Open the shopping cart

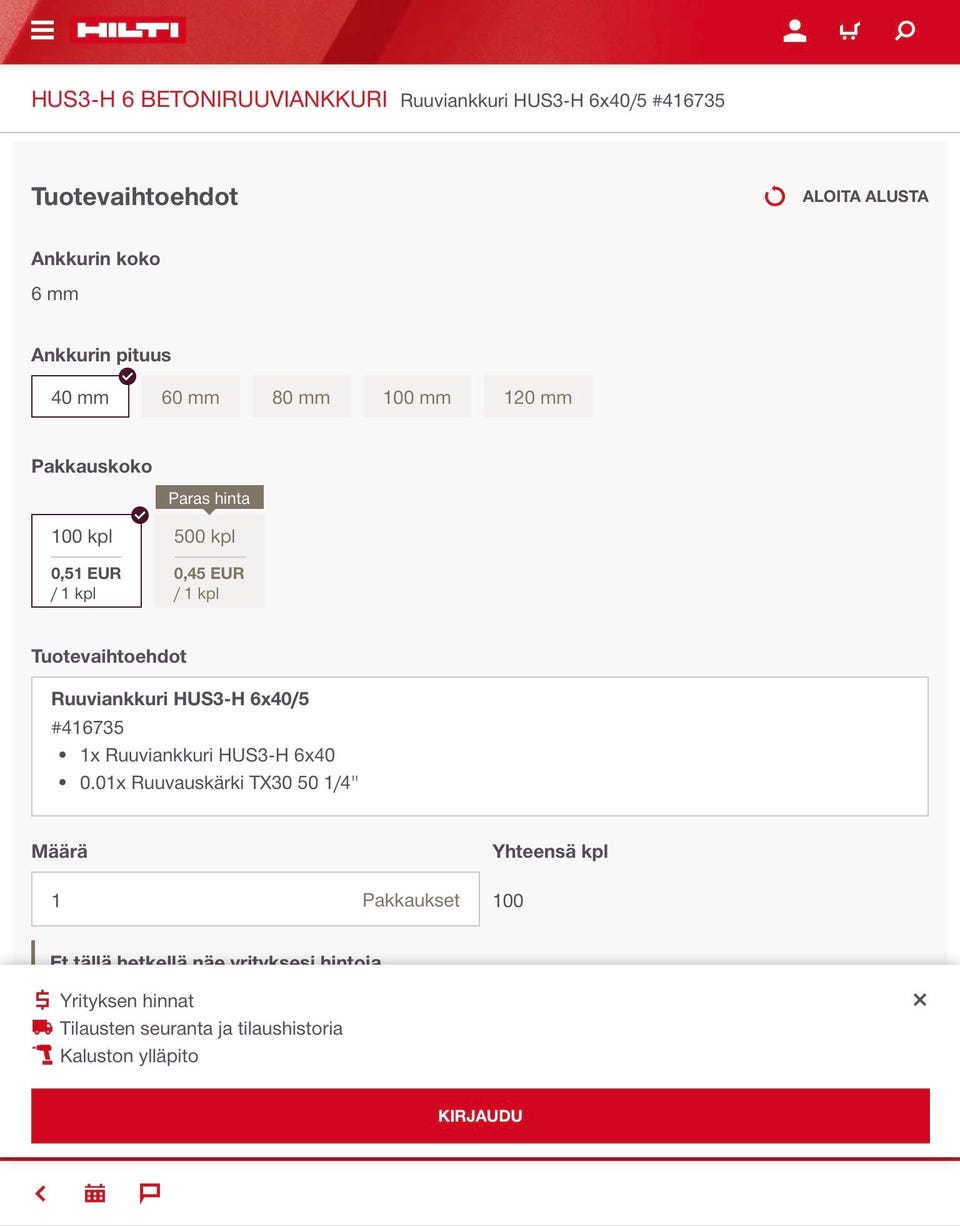[849, 31]
